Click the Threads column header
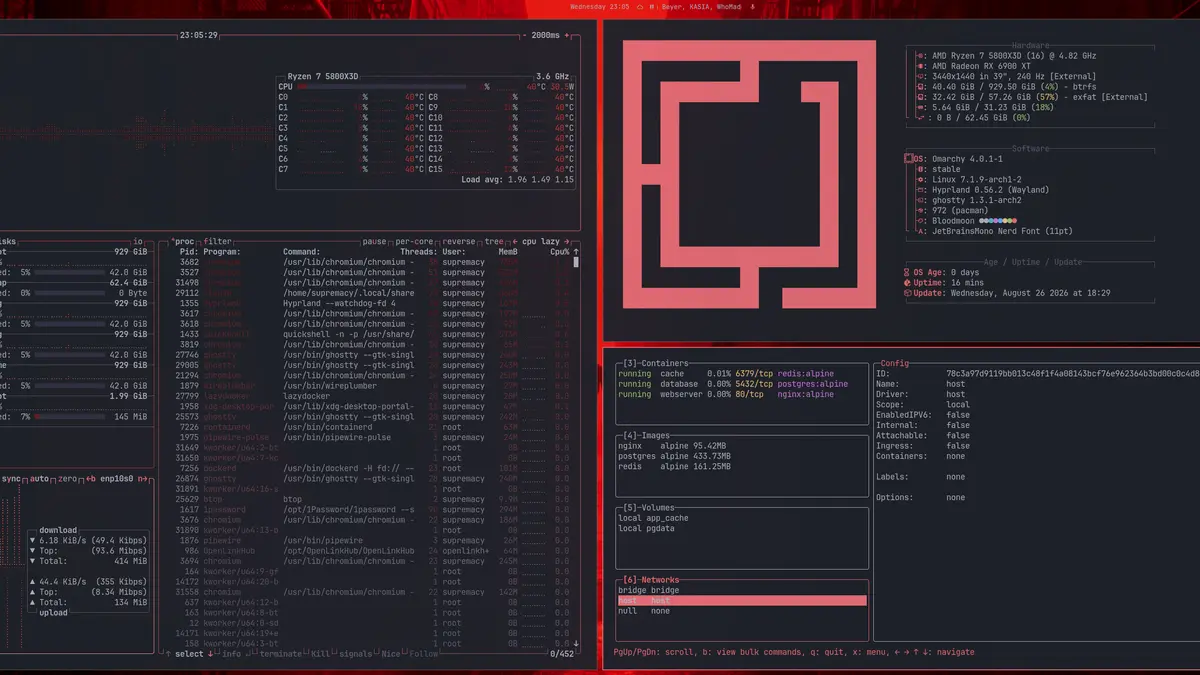Image resolution: width=1200 pixels, height=675 pixels. click(x=419, y=252)
